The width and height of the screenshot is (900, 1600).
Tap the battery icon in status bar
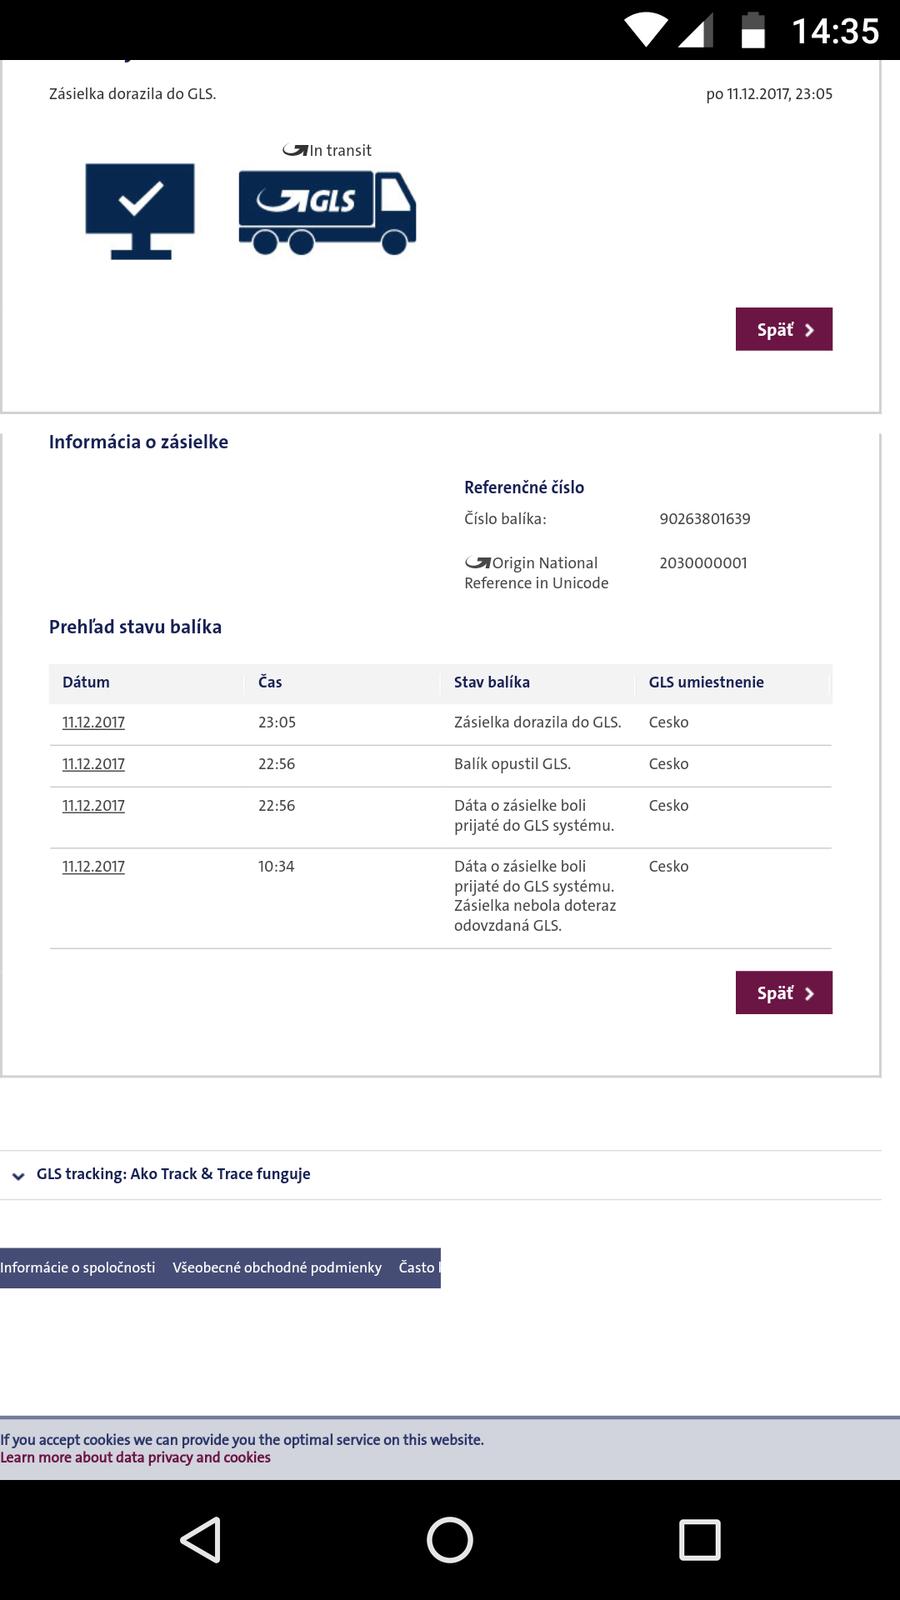pyautogui.click(x=753, y=30)
